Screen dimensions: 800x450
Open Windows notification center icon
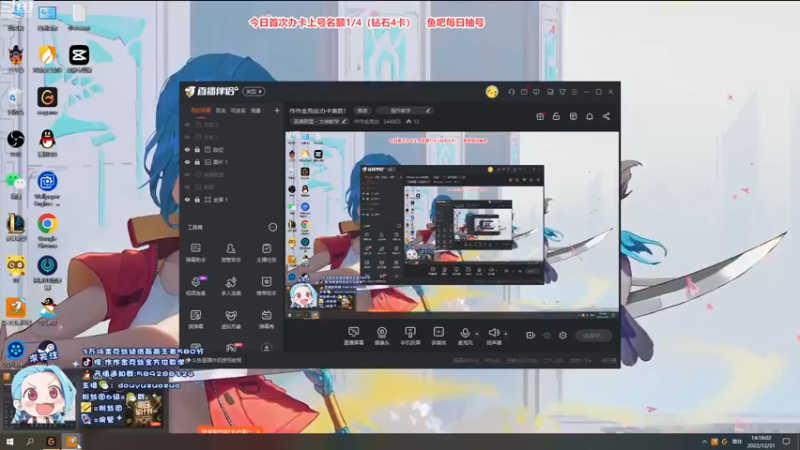pyautogui.click(x=786, y=441)
